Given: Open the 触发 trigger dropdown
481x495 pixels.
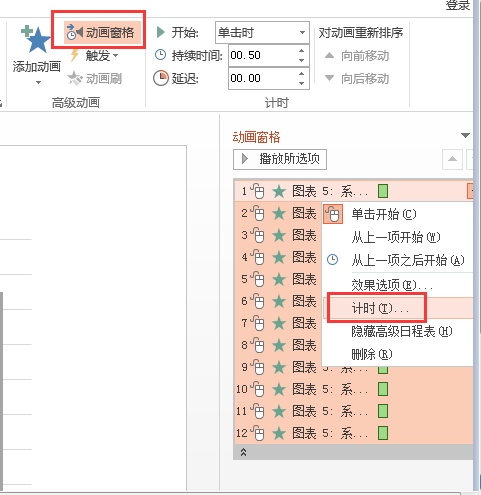Looking at the screenshot, I should pyautogui.click(x=94, y=56).
